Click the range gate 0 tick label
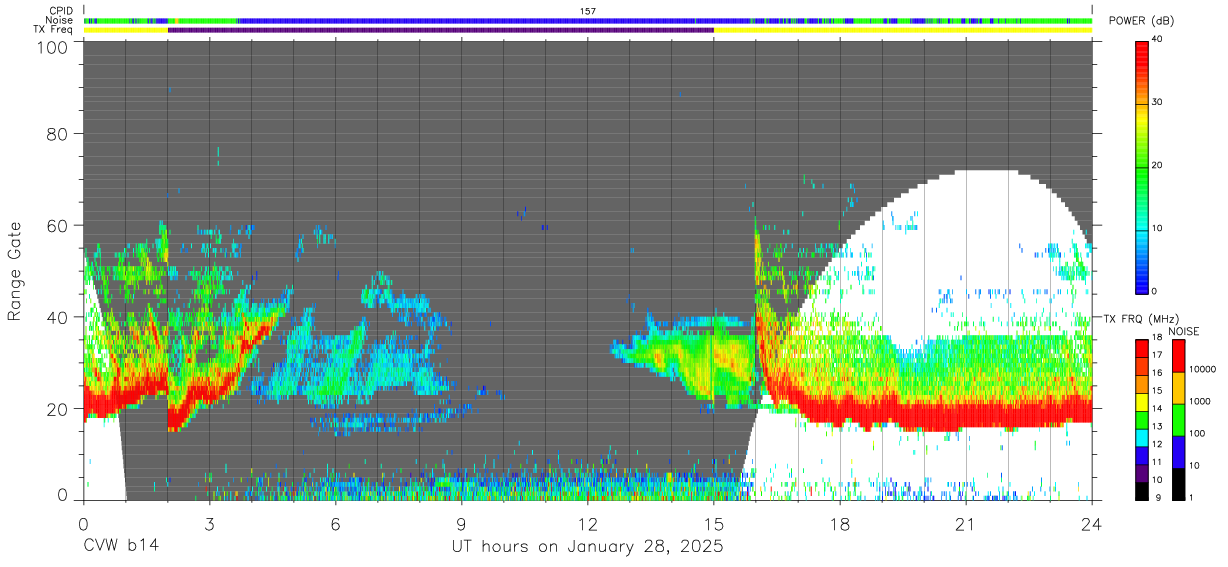This screenshot has width=1228, height=567. click(x=61, y=495)
